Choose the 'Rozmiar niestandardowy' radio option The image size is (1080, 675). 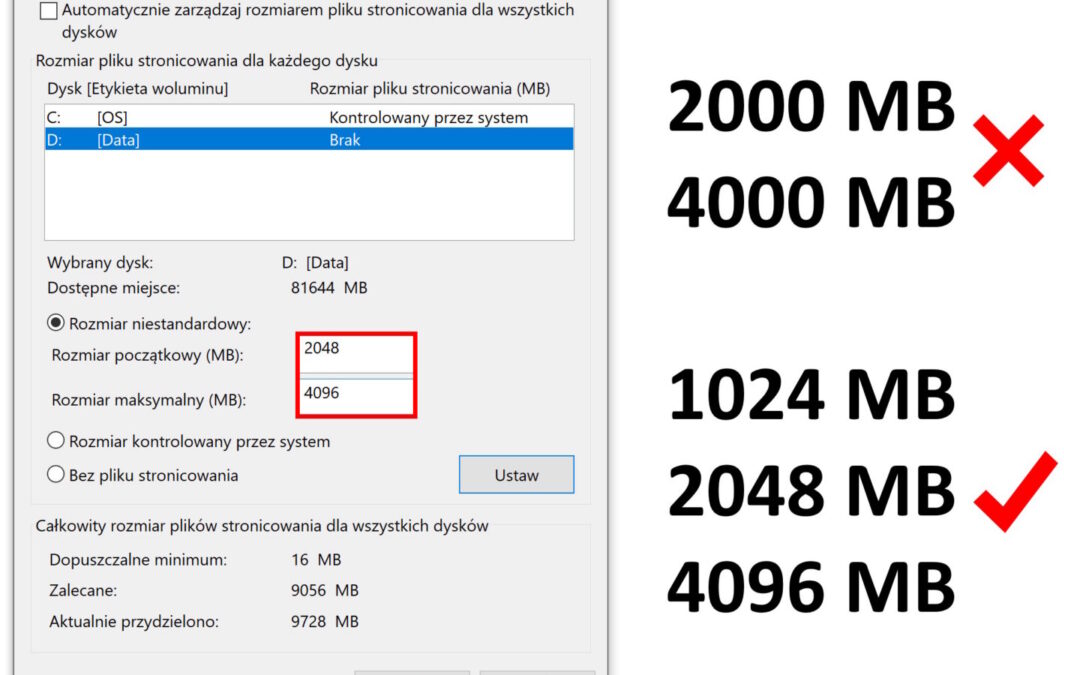57,323
